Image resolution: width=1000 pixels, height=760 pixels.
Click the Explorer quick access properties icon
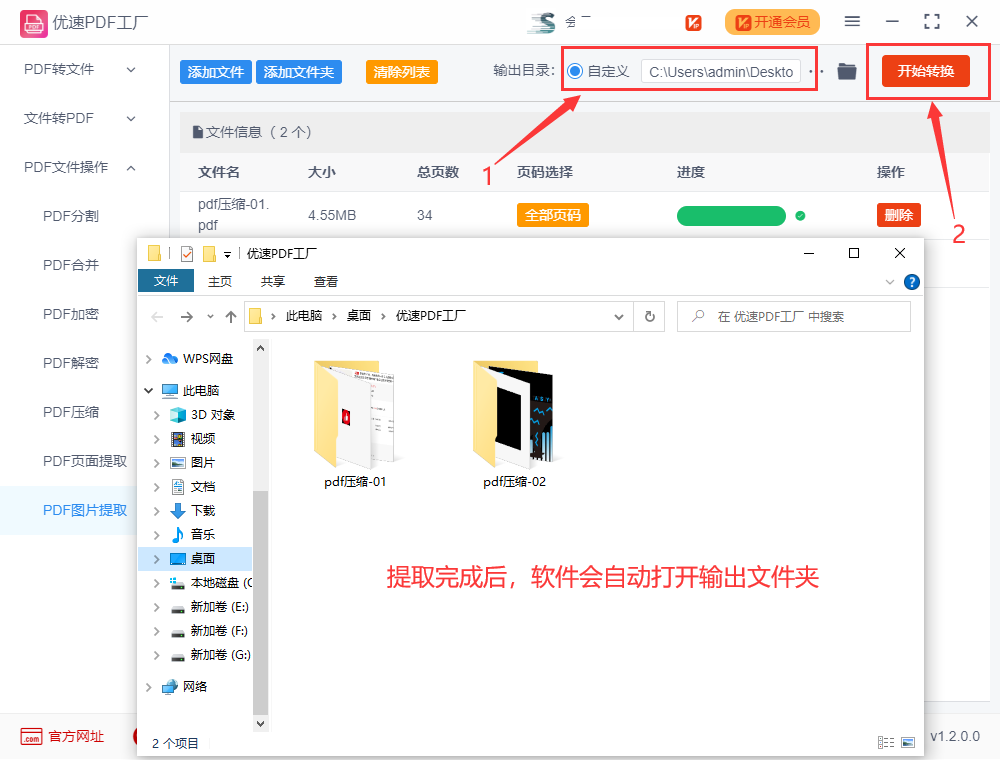pyautogui.click(x=187, y=254)
